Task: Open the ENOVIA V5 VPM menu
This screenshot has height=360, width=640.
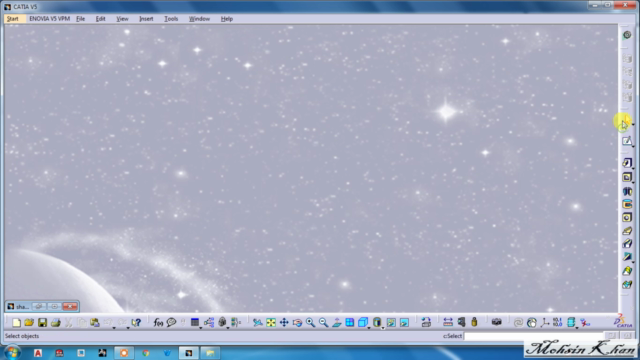Action: tap(49, 19)
